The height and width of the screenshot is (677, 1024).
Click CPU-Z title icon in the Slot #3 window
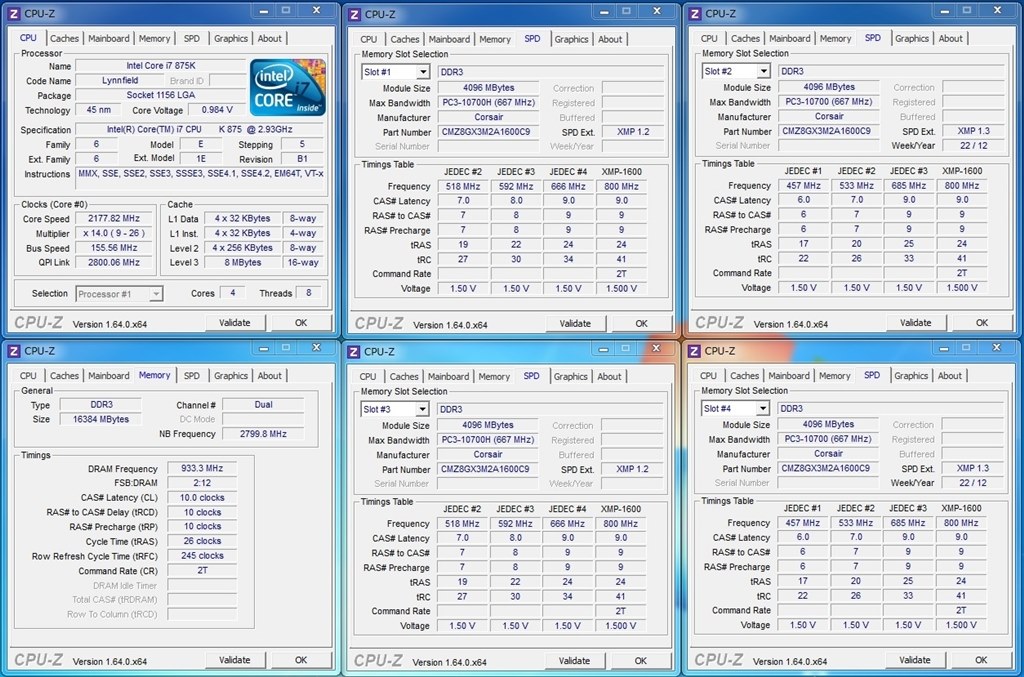pyautogui.click(x=353, y=351)
